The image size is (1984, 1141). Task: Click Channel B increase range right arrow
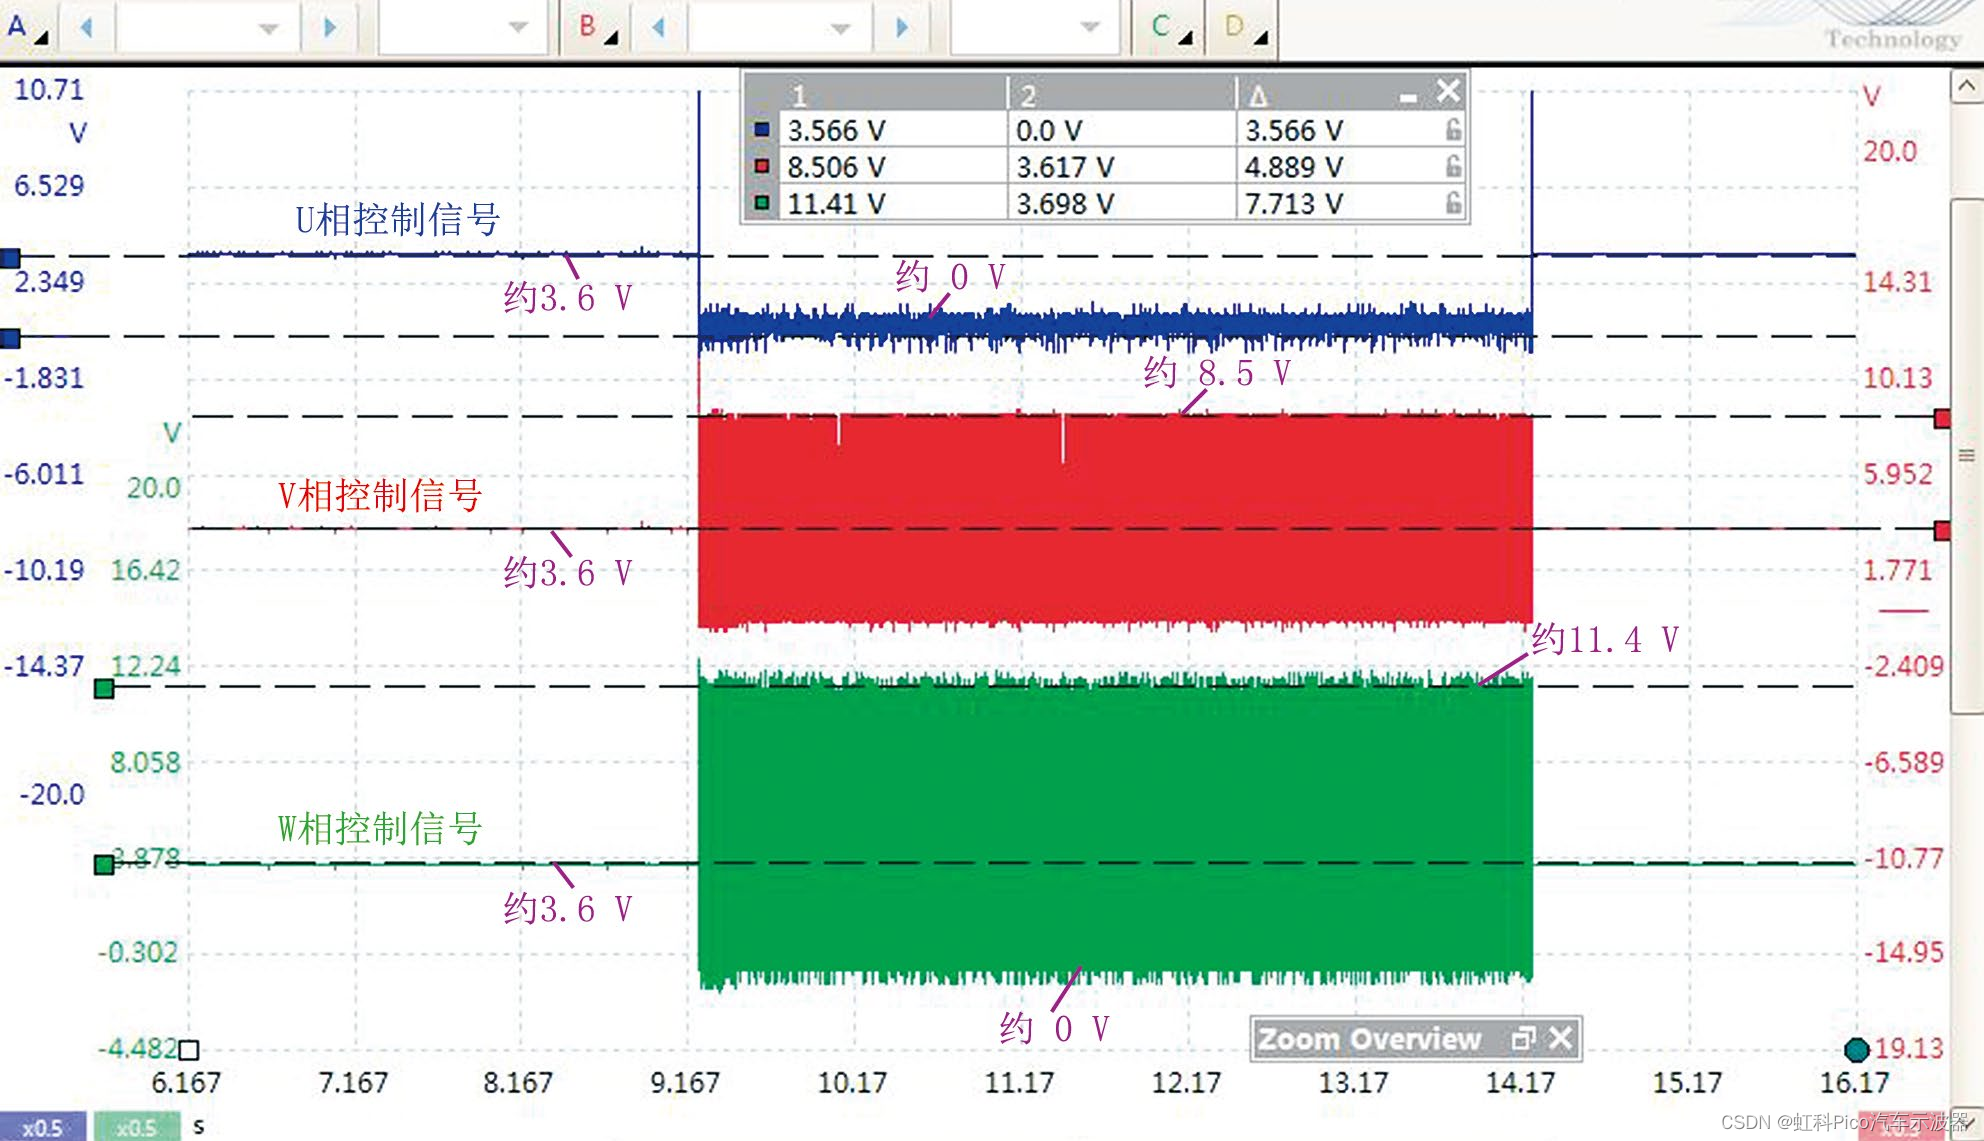tap(902, 28)
